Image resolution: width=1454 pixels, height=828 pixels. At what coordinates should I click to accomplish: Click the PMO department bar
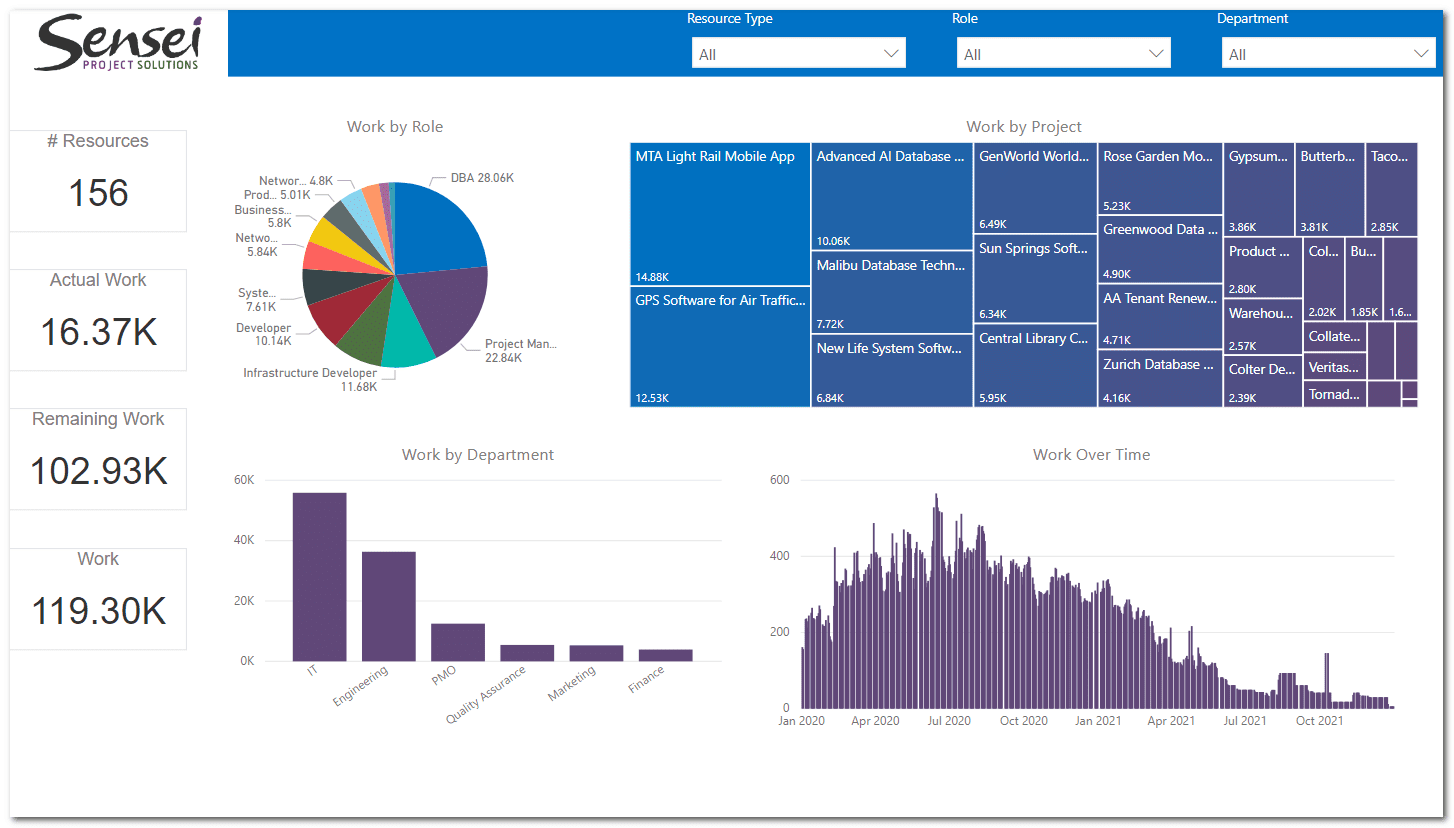(x=458, y=642)
